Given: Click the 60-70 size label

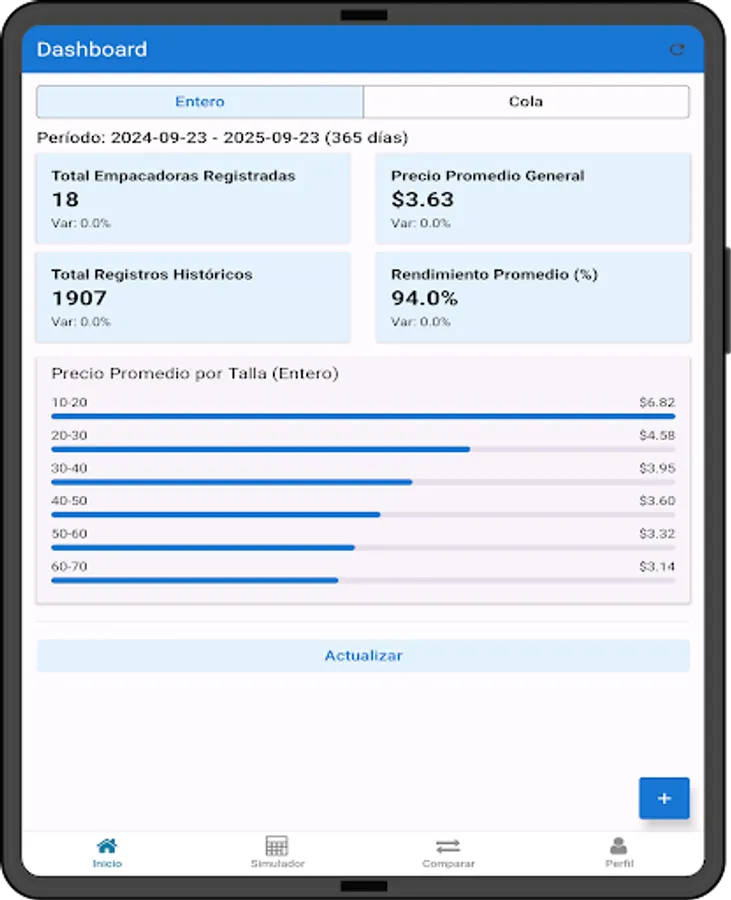Looking at the screenshot, I should 69,567.
